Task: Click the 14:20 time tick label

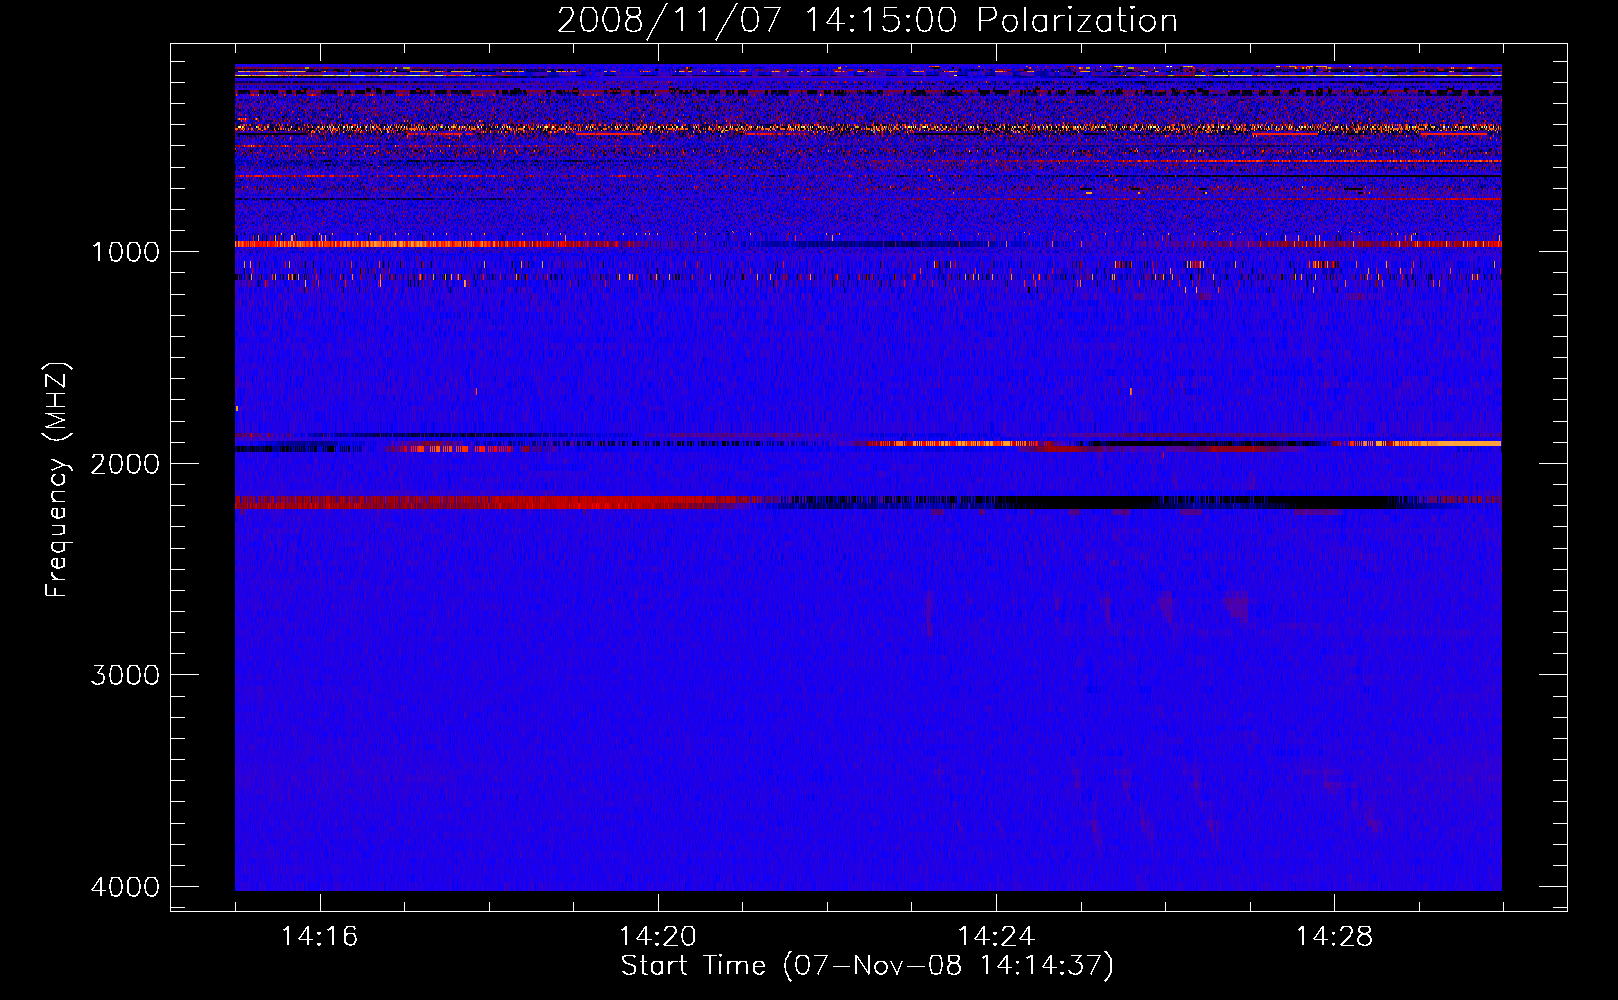Action: pos(657,937)
